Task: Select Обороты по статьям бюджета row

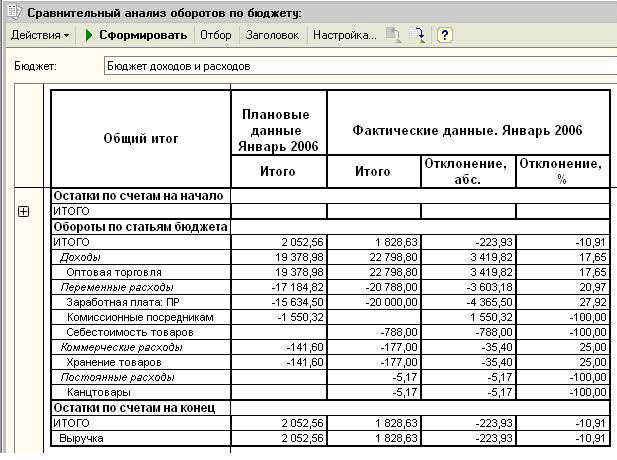Action: tap(330, 227)
